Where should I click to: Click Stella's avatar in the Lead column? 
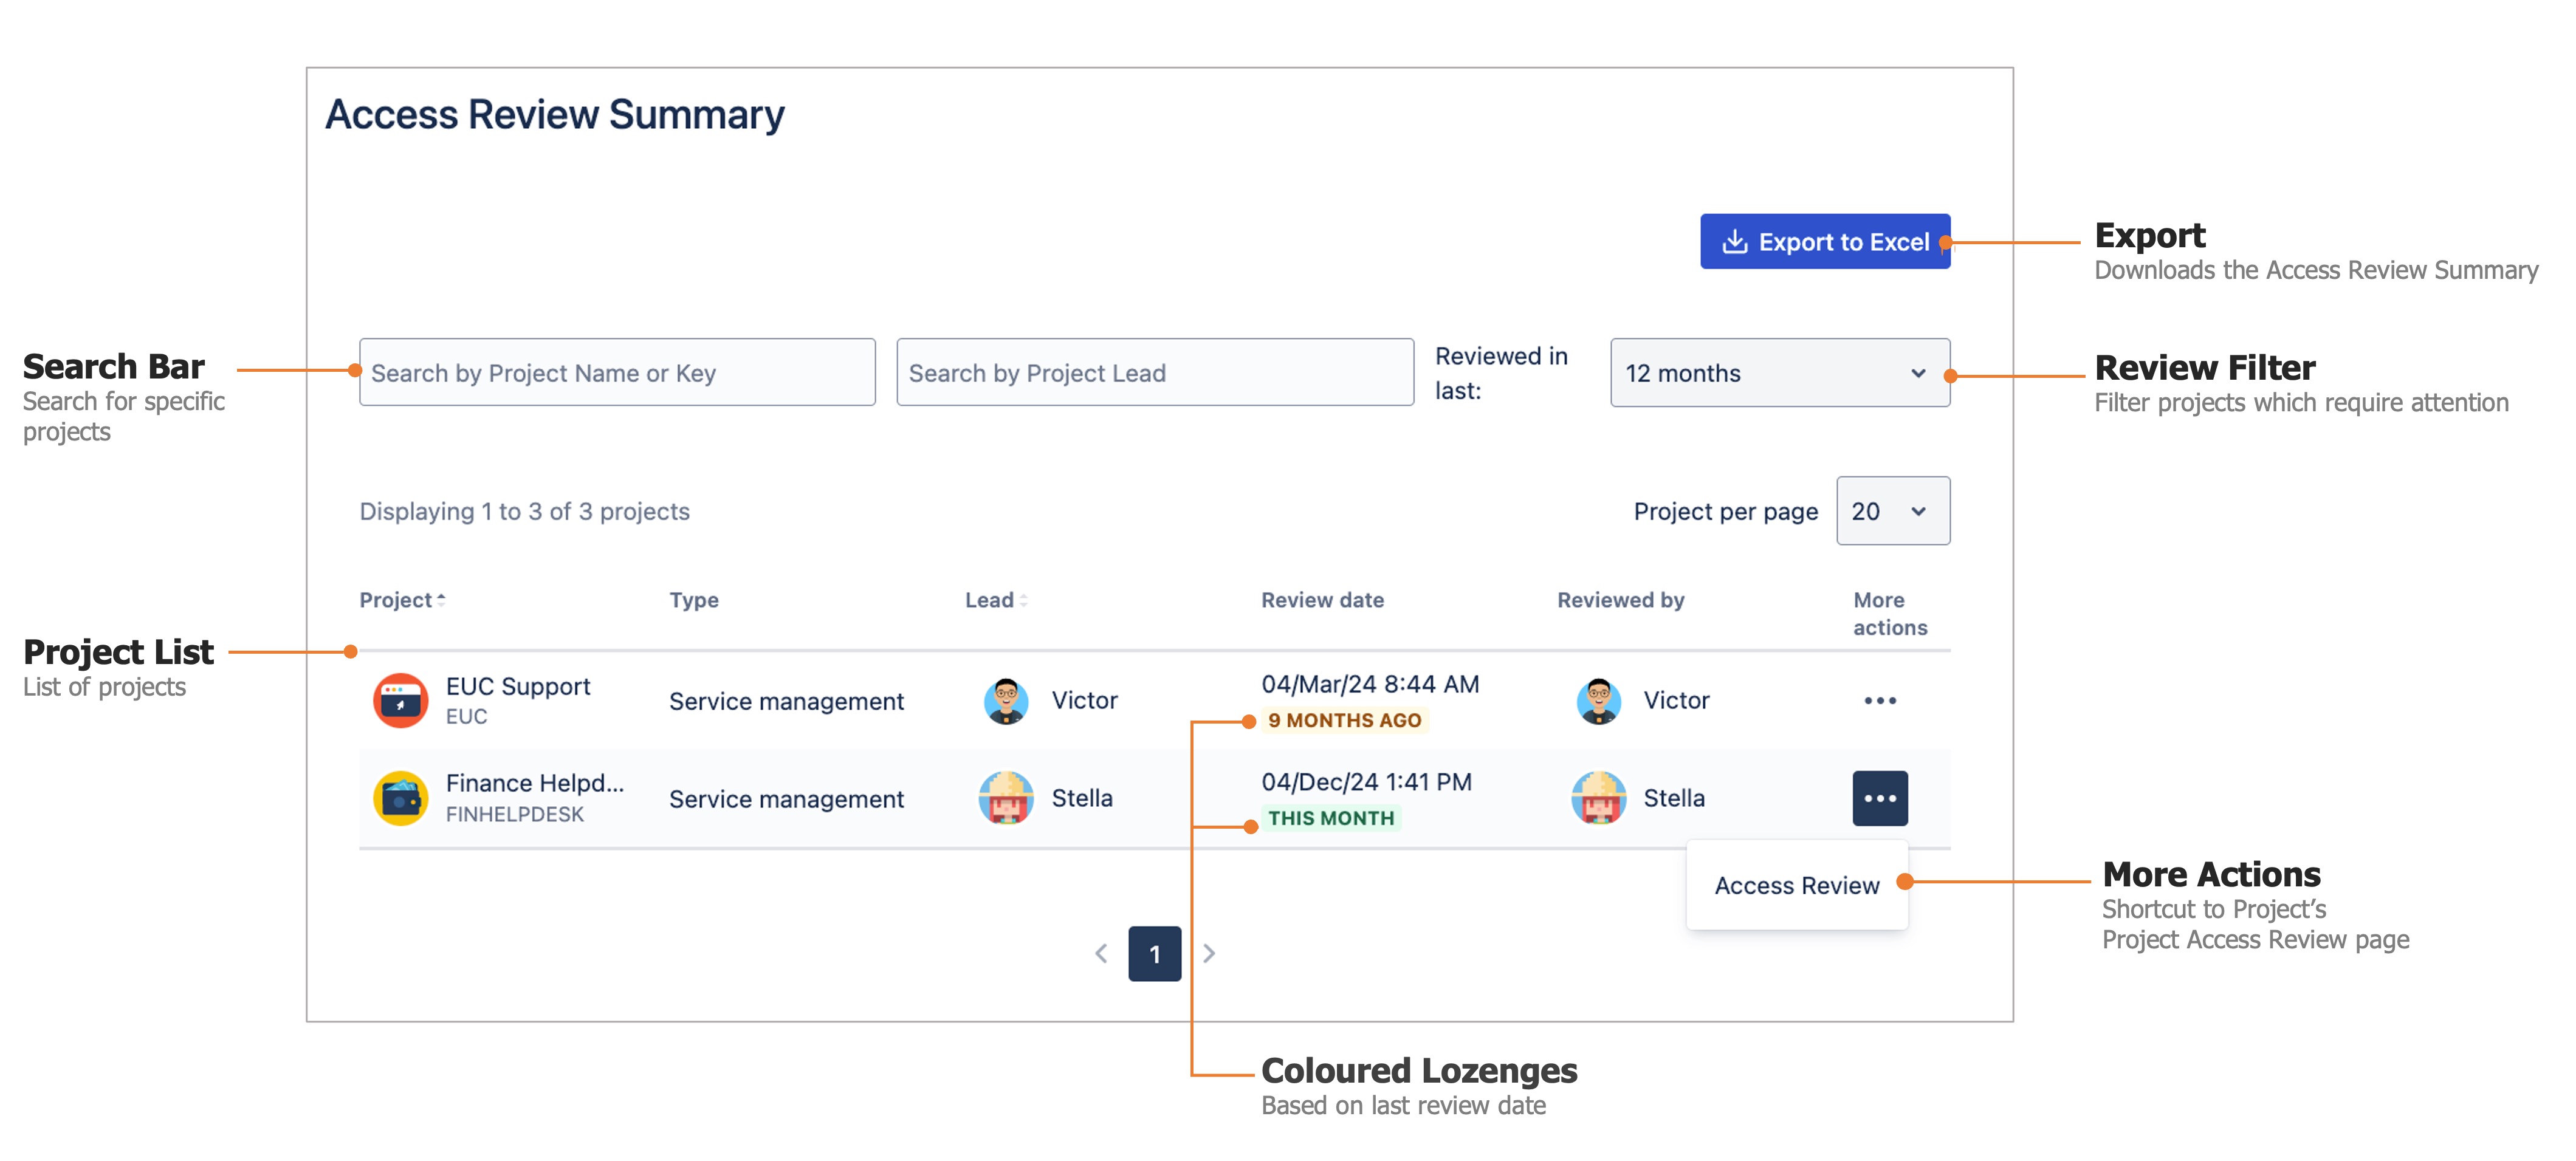pyautogui.click(x=1005, y=797)
